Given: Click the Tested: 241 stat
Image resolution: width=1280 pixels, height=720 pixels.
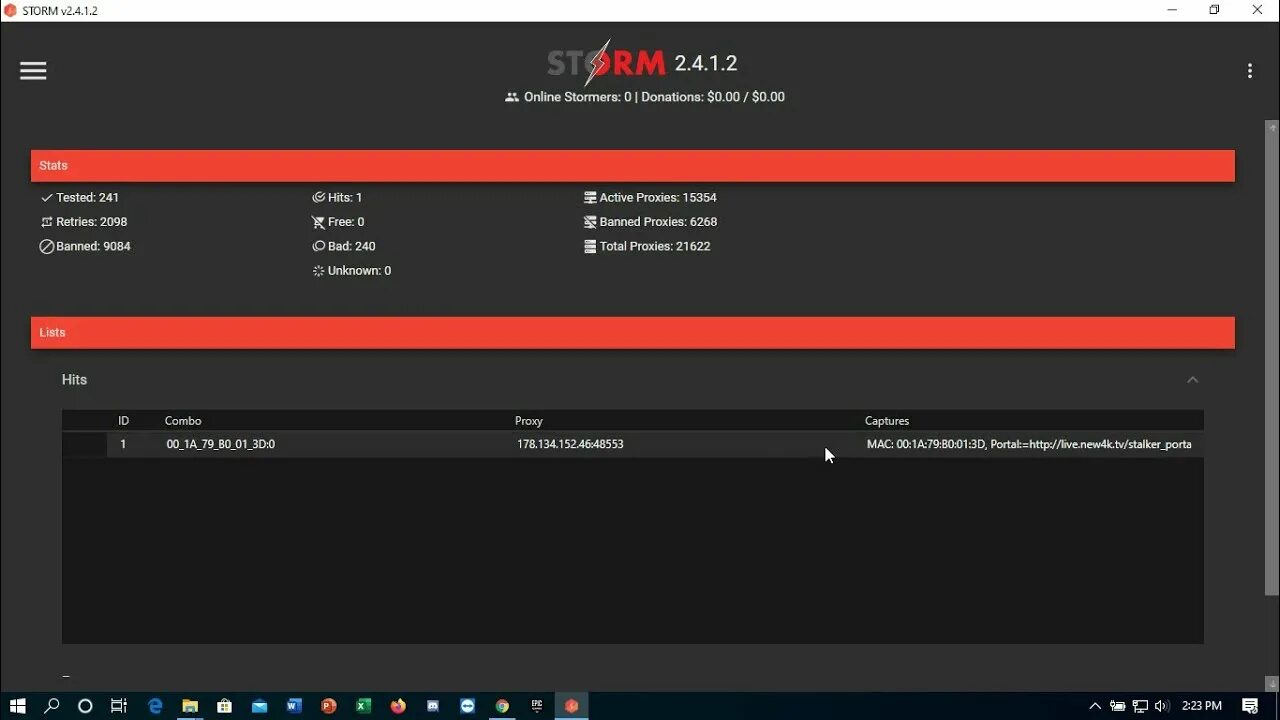Looking at the screenshot, I should [80, 198].
